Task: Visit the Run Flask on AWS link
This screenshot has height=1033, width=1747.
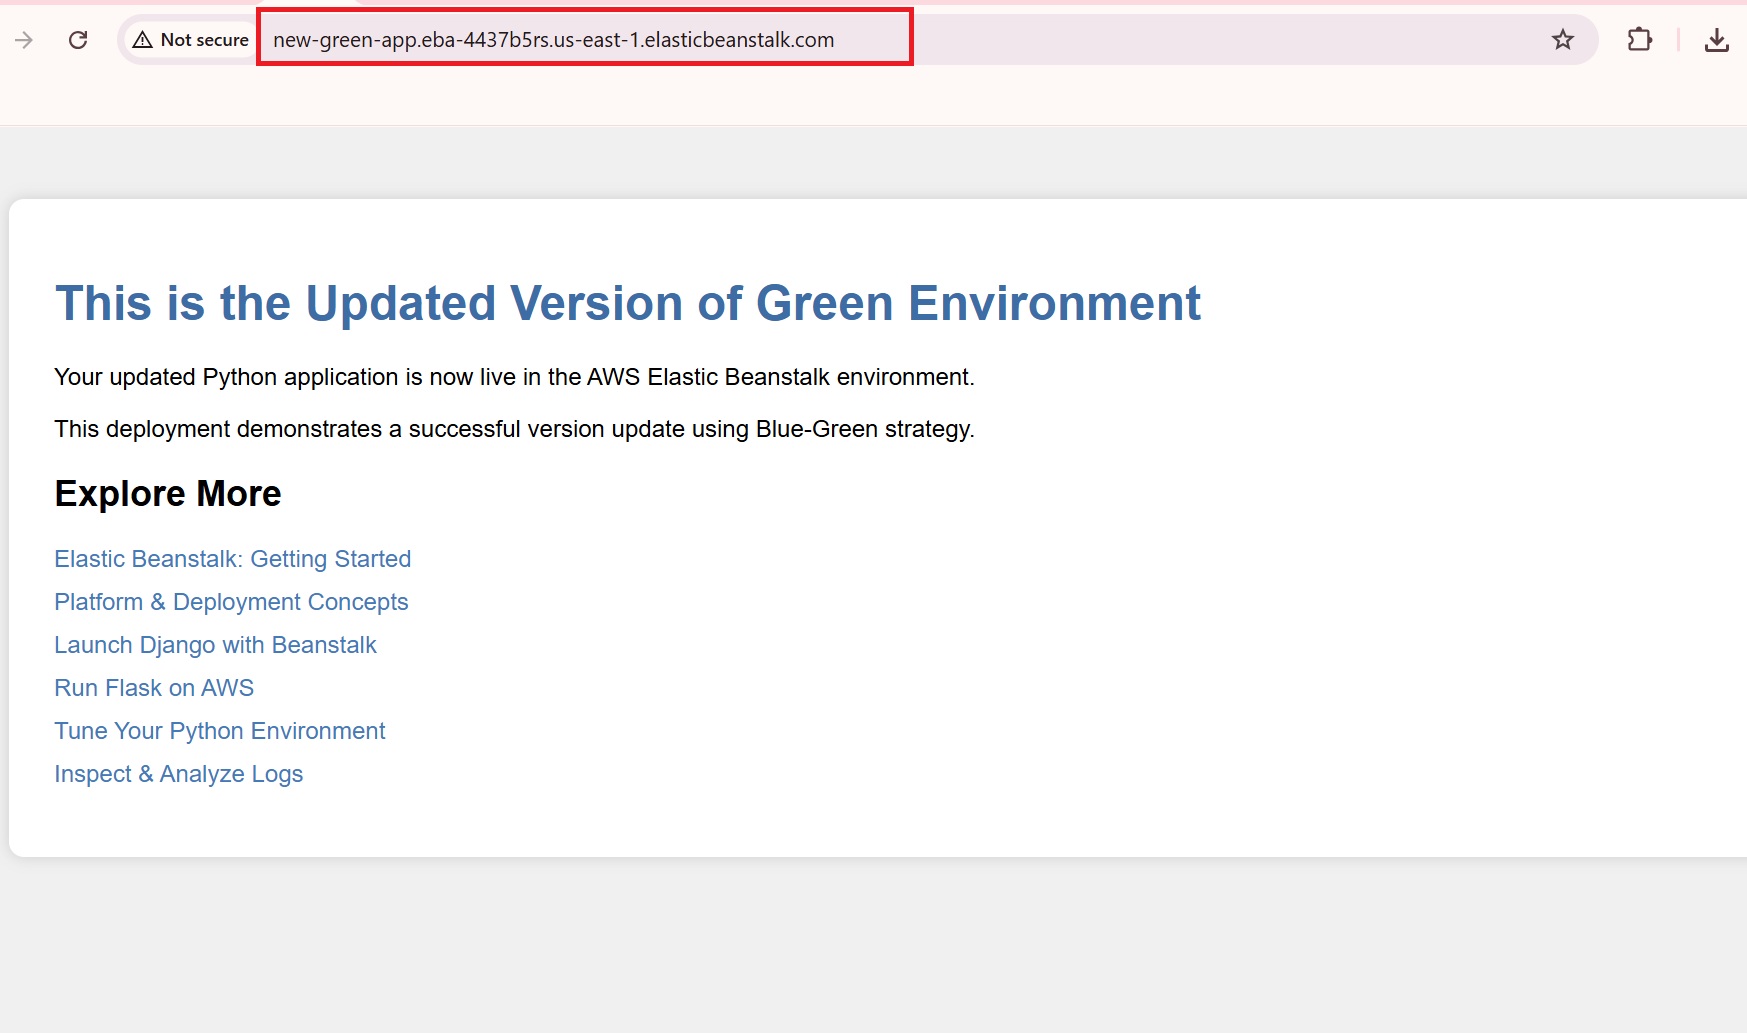Action: point(154,688)
